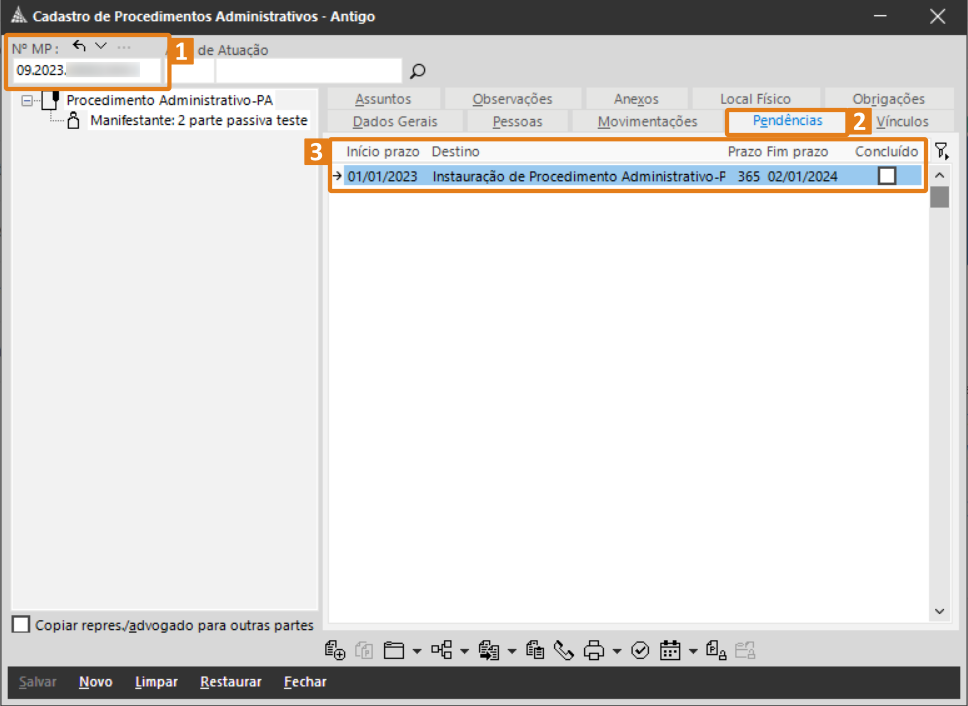Click the person icon next to Manifestante
The image size is (968, 706).
tap(73, 120)
